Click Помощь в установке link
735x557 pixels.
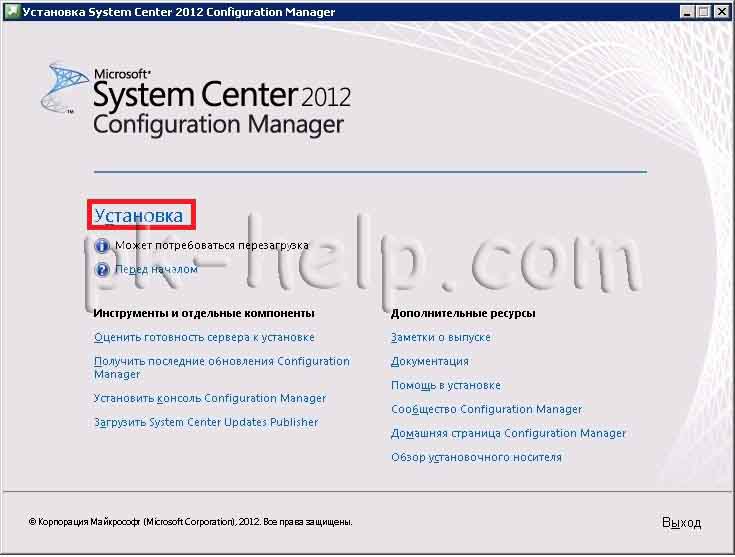[446, 385]
